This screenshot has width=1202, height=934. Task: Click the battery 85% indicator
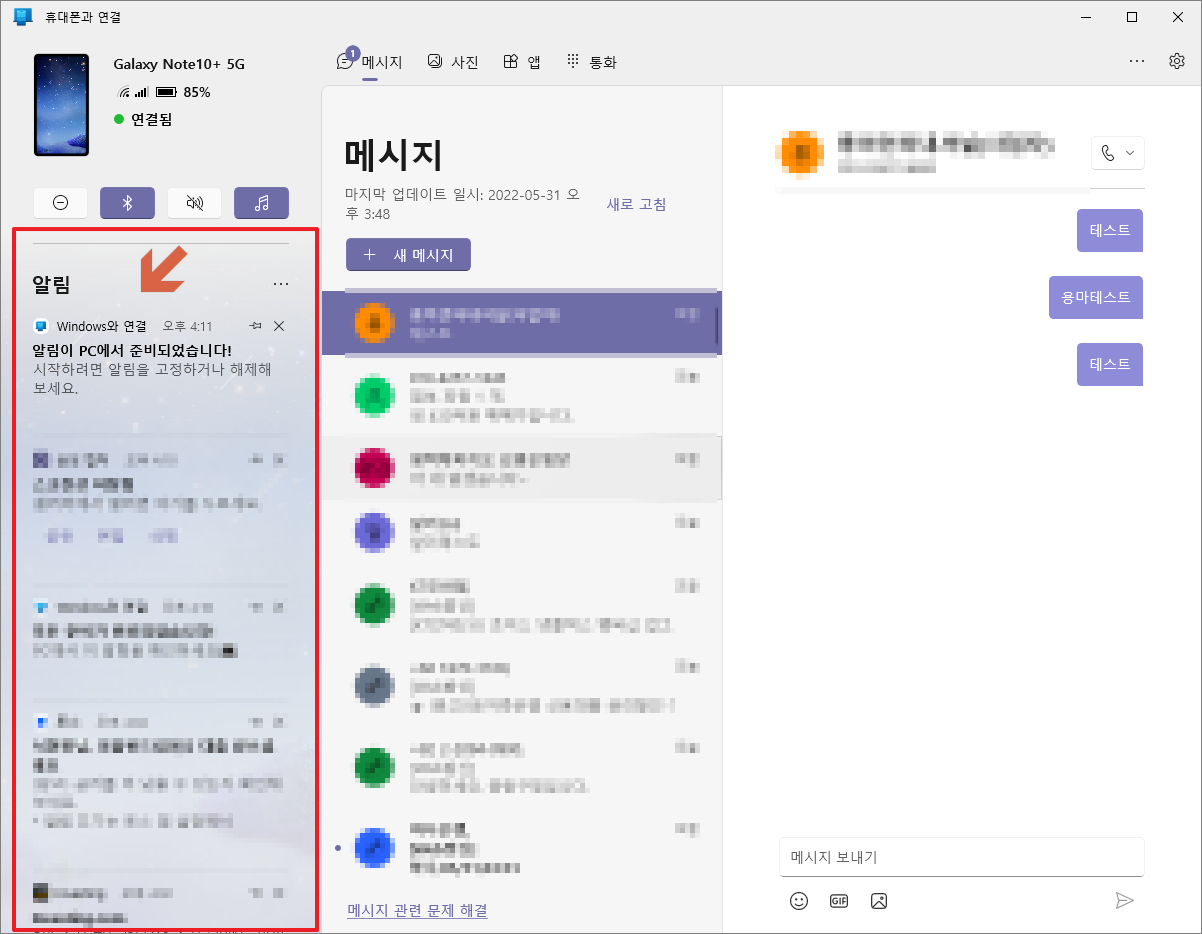point(182,92)
